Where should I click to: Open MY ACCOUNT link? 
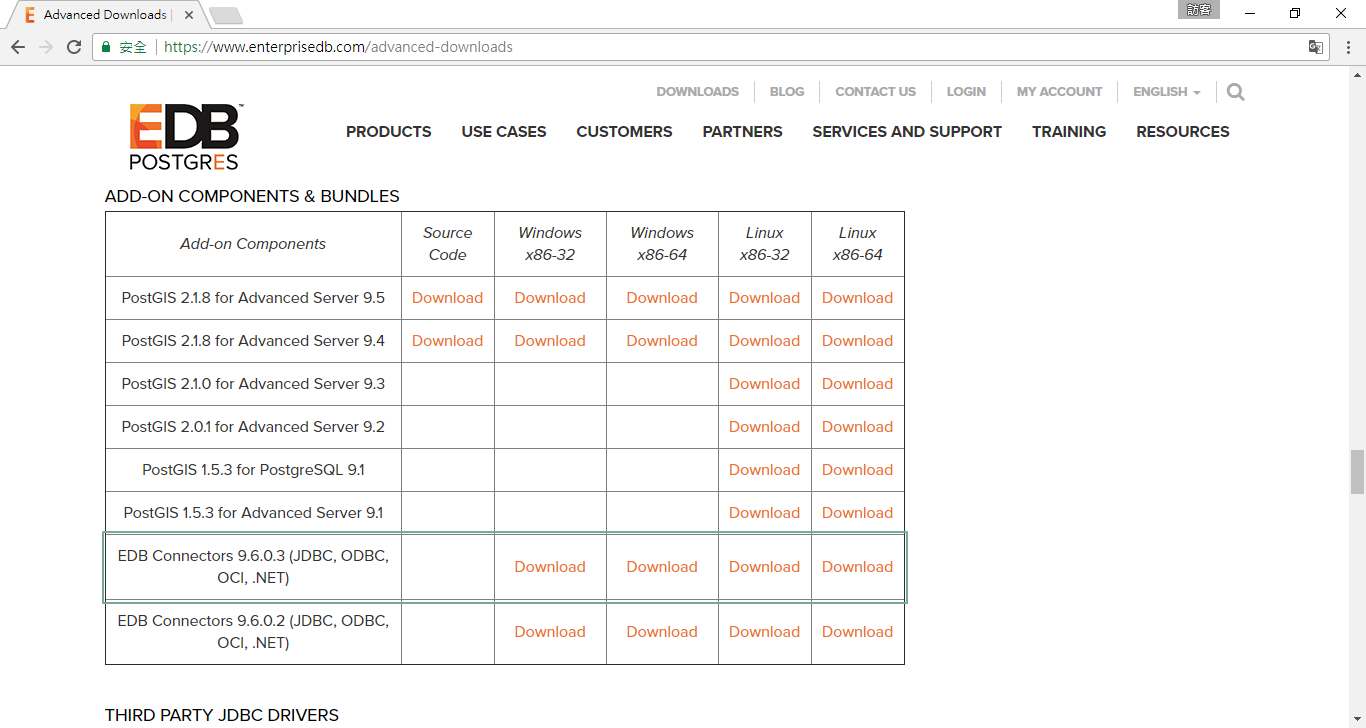(x=1059, y=91)
